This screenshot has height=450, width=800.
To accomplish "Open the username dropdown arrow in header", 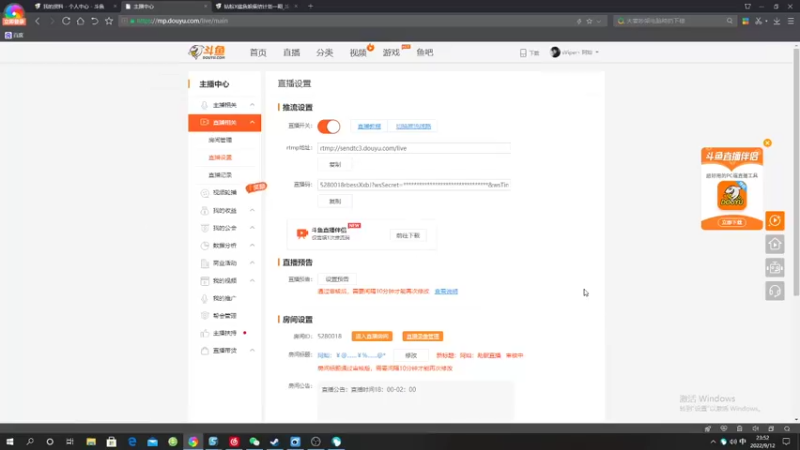I will pyautogui.click(x=597, y=52).
